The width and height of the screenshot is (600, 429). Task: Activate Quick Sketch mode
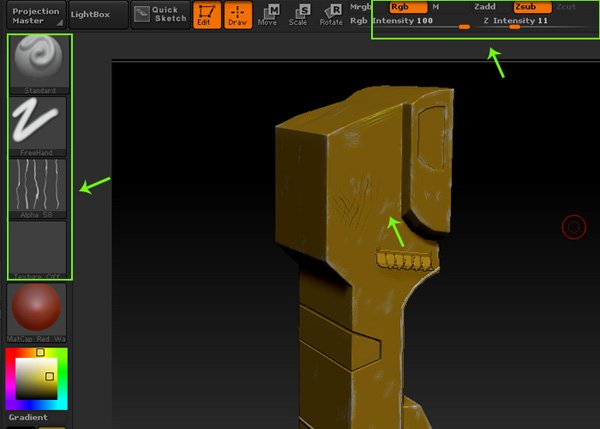coord(161,15)
